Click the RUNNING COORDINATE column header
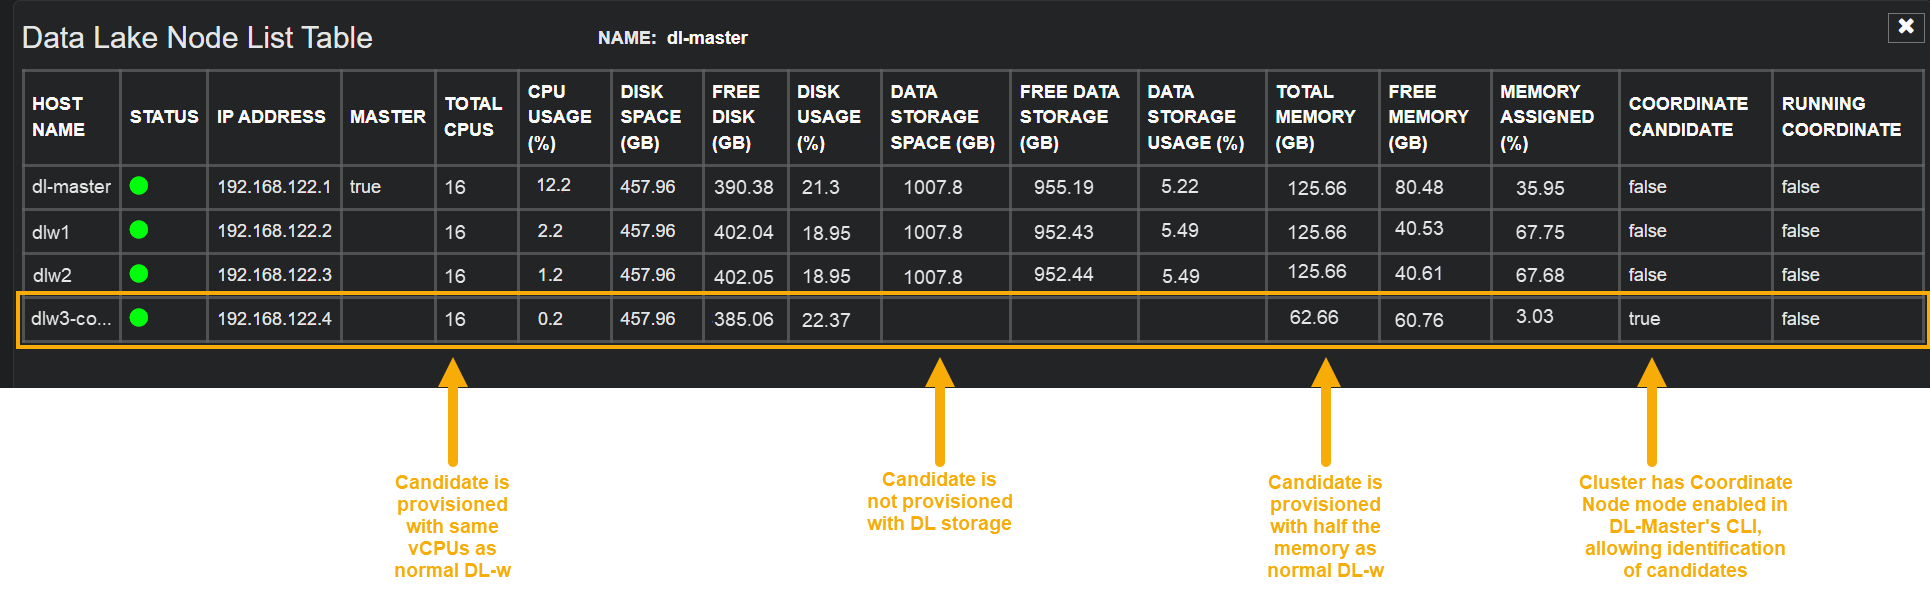This screenshot has width=1930, height=592. coord(1841,117)
